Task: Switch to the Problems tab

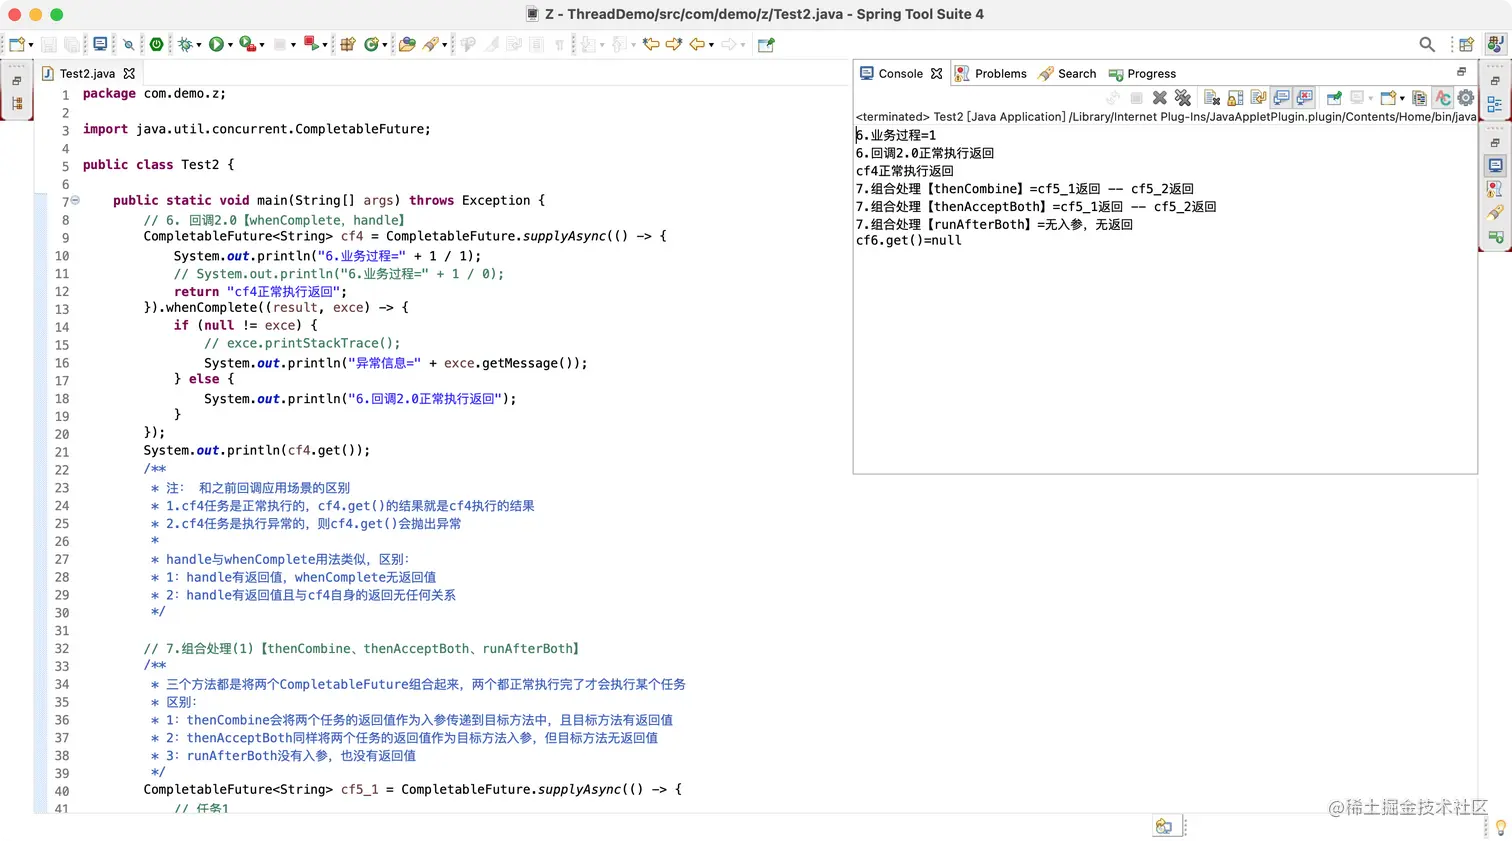Action: 991,74
